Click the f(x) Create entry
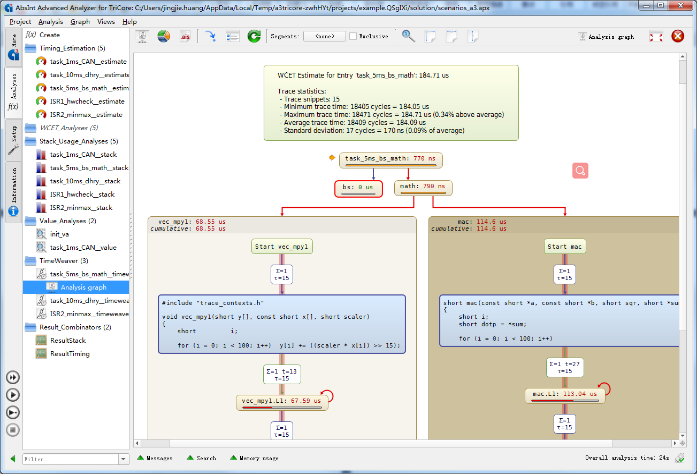The height and width of the screenshot is (474, 697). 43,35
